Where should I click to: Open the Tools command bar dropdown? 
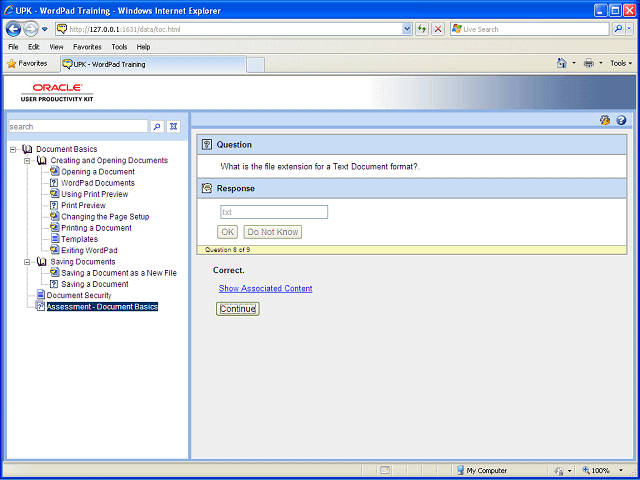pyautogui.click(x=621, y=64)
